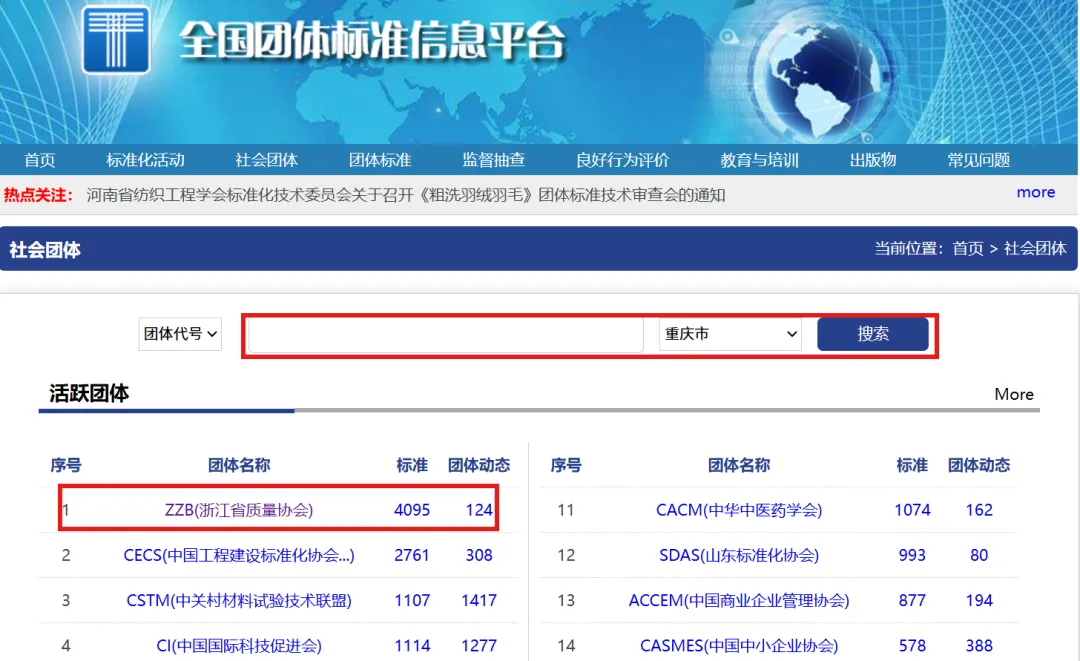Open the 出版物 navigation menu item

point(873,160)
